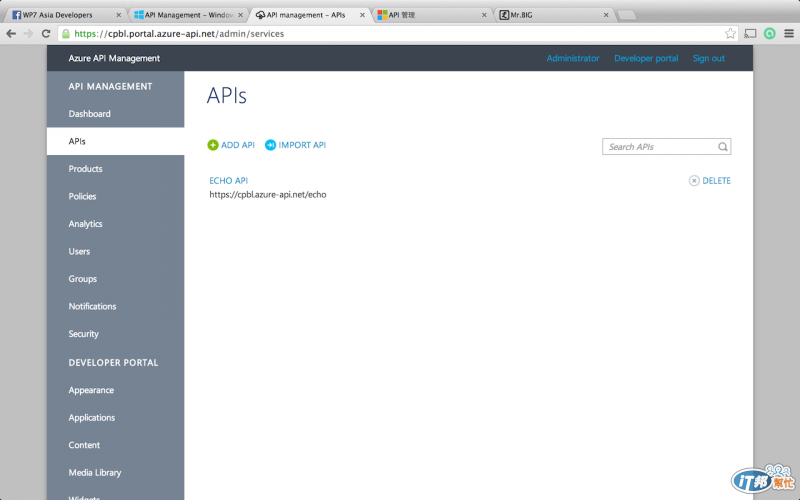The width and height of the screenshot is (800, 500).
Task: Click the Administrator link in the header
Action: click(572, 58)
